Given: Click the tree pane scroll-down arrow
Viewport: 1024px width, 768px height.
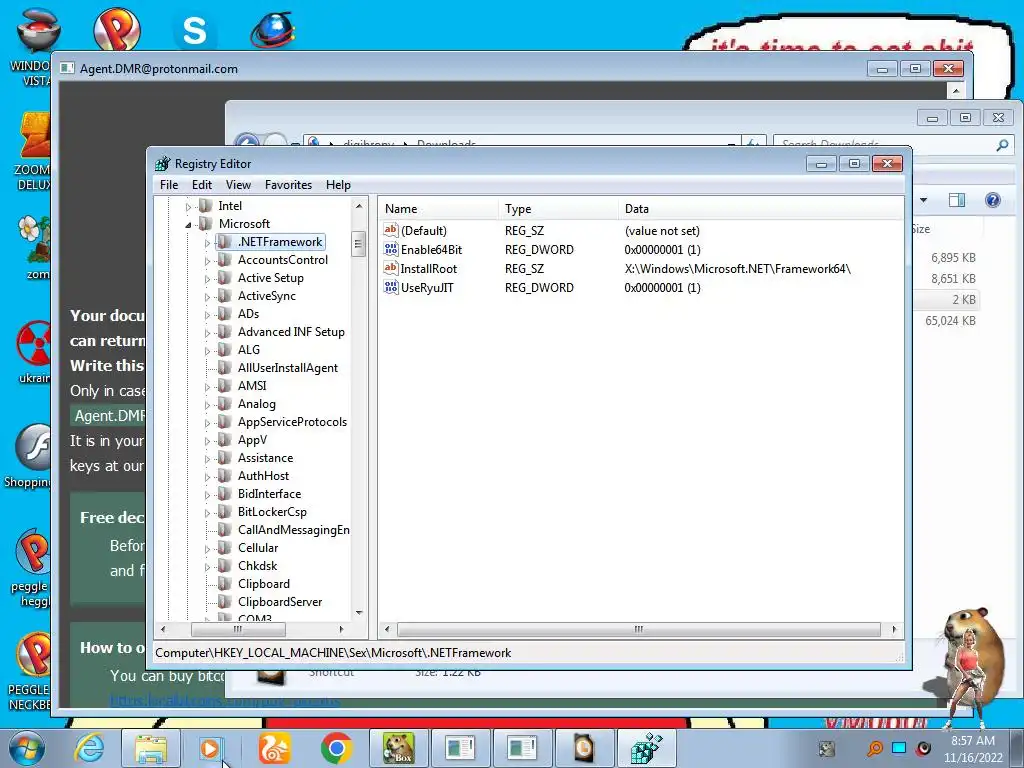Looking at the screenshot, I should pyautogui.click(x=359, y=613).
